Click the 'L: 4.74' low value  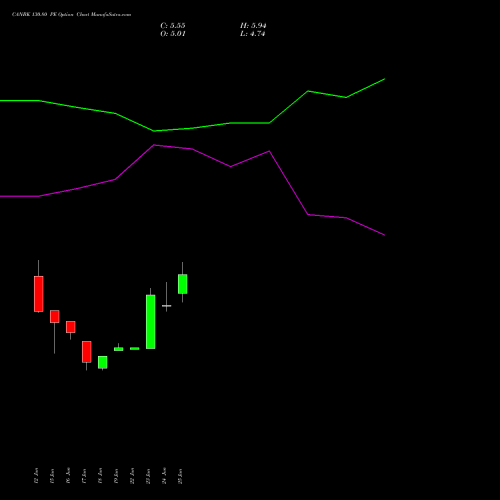click(252, 34)
